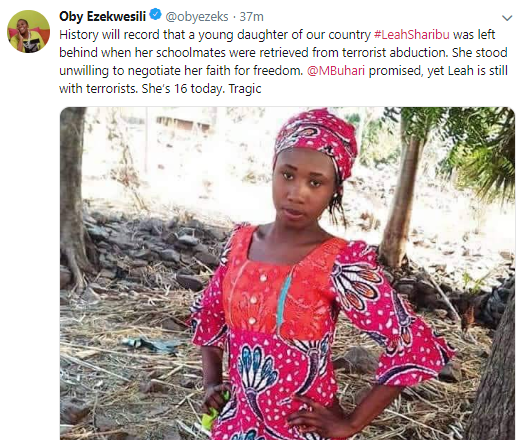Open the @MBuhari mention link
Viewport: 523px width, 440px height.
click(336, 71)
